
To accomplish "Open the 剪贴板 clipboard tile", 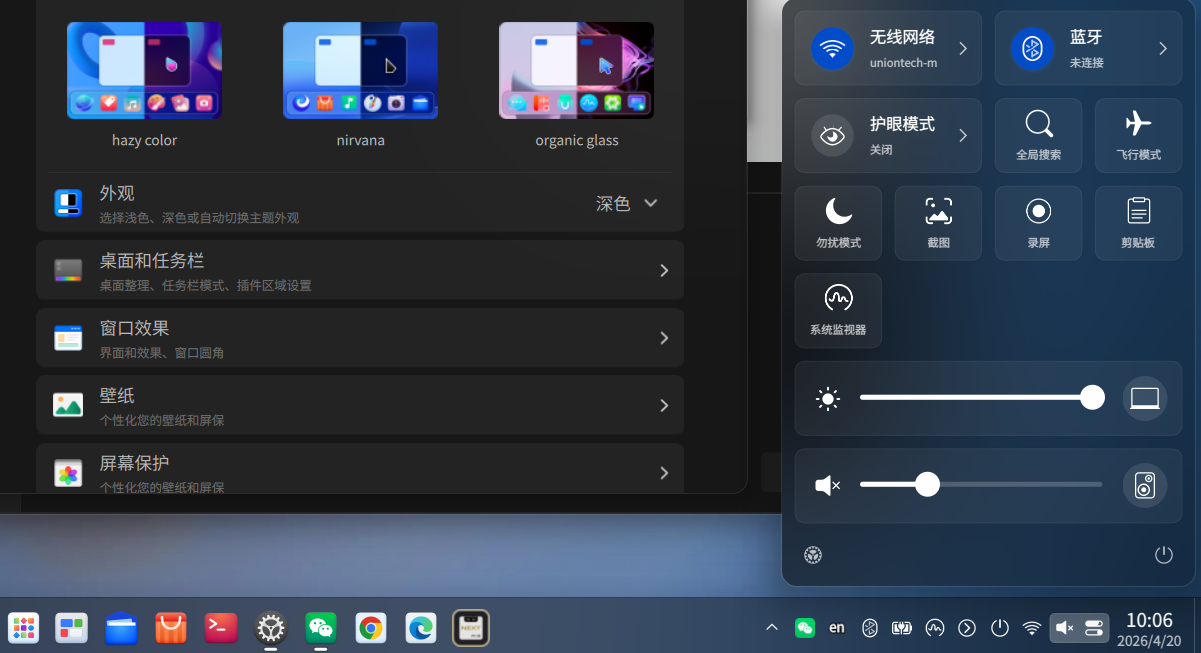I will pyautogui.click(x=1138, y=223).
